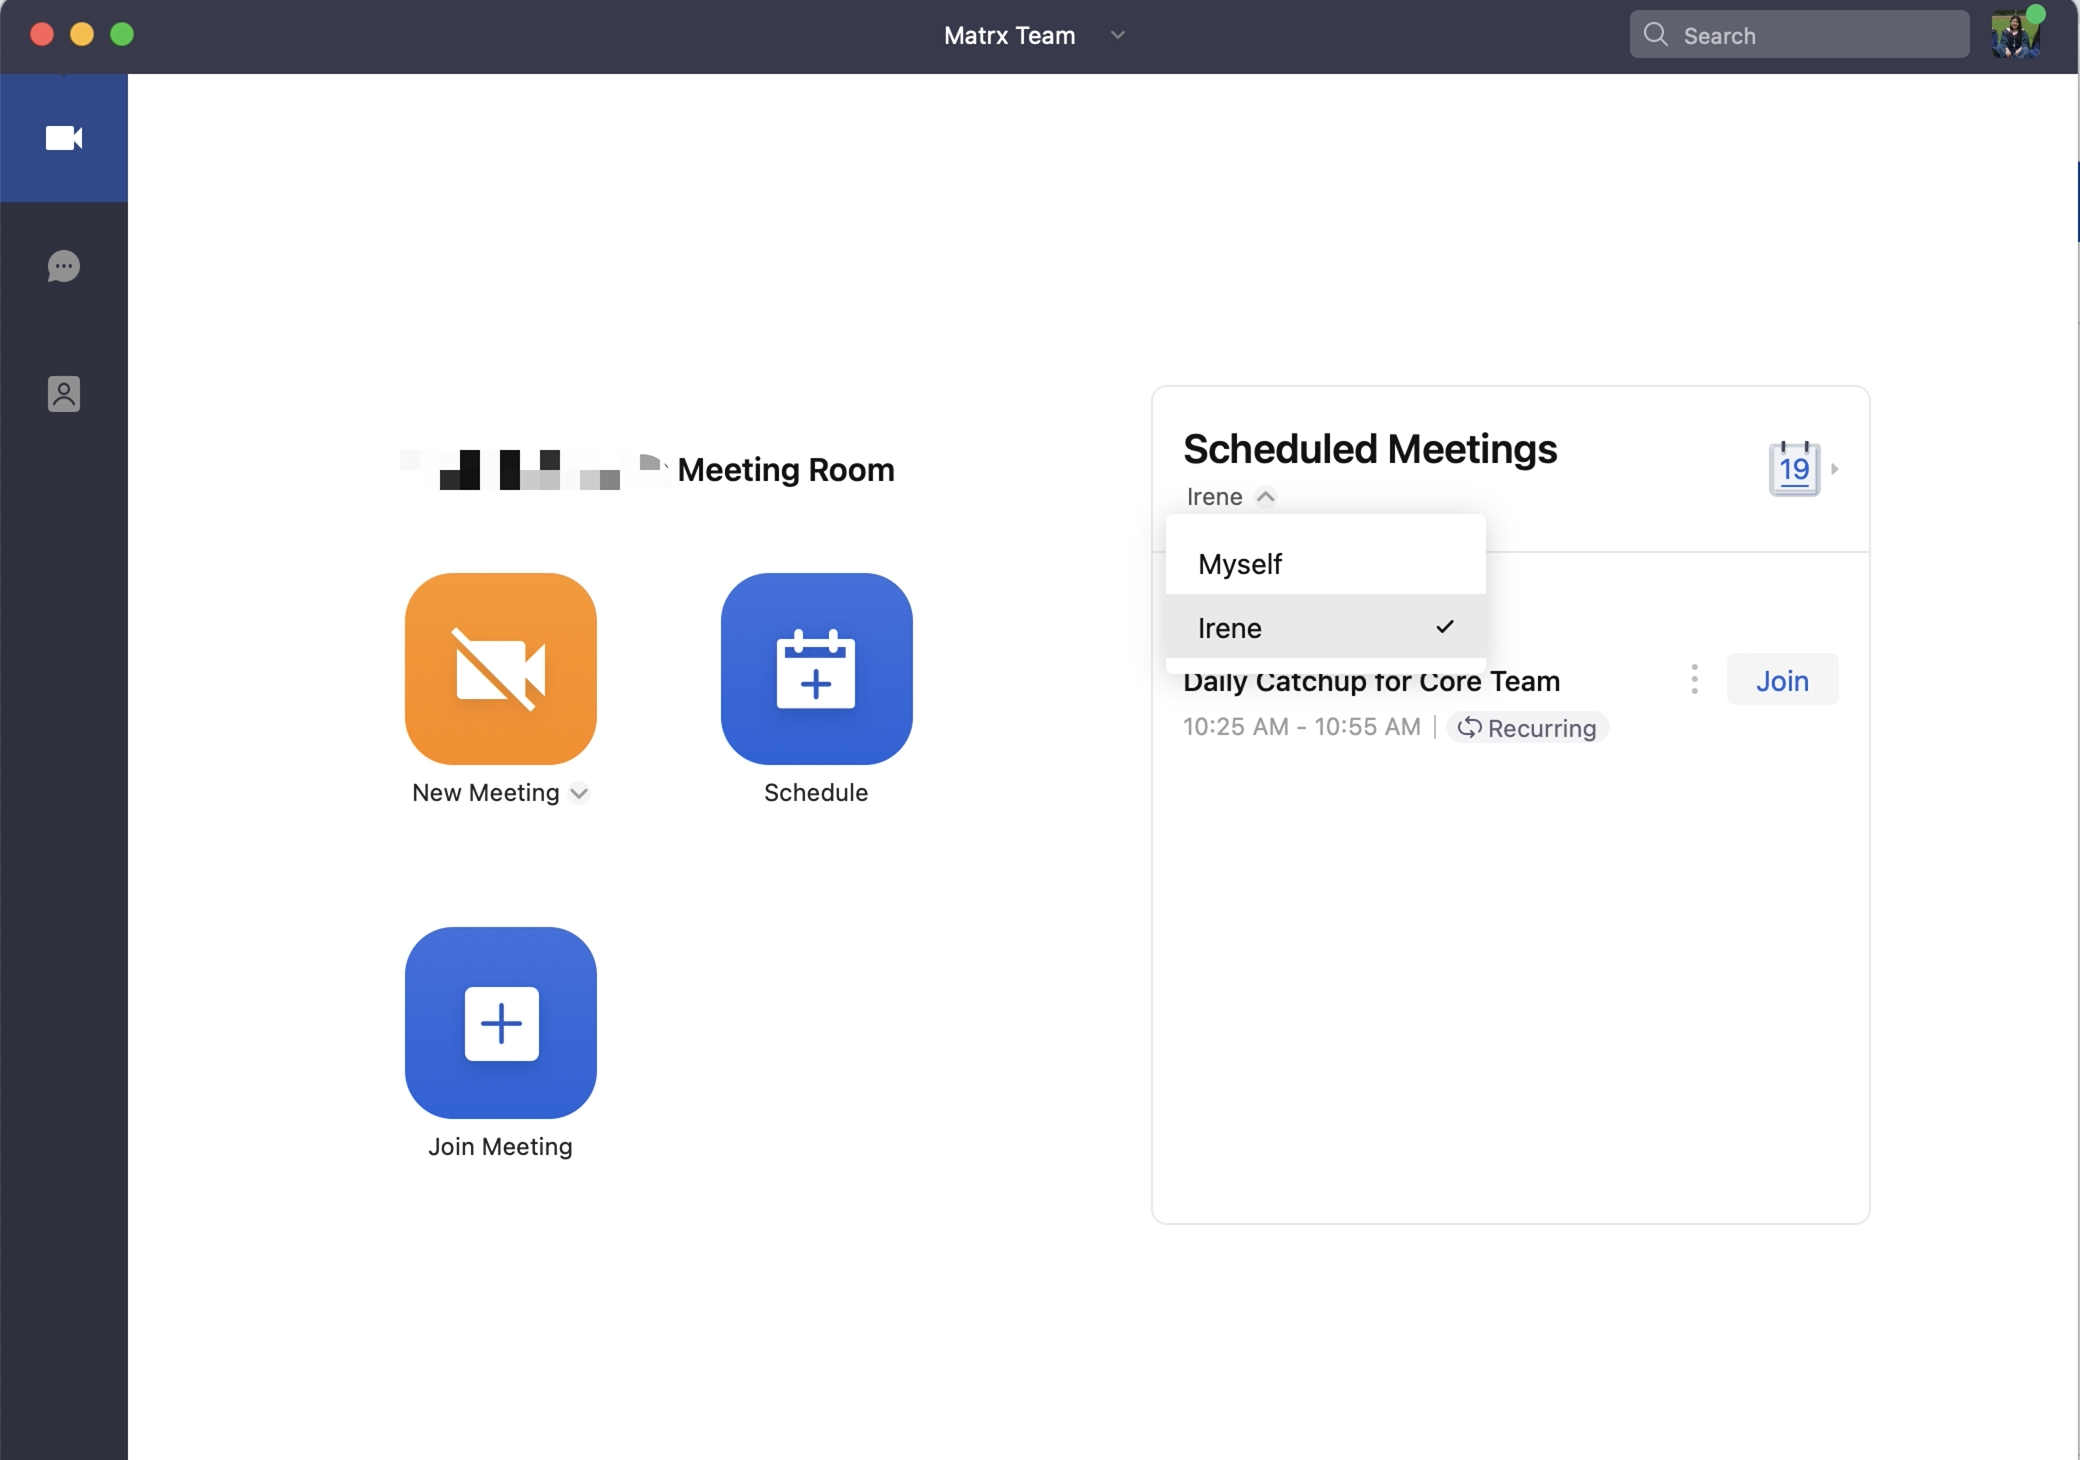The image size is (2080, 1460).
Task: Click the Recurring meeting badge
Action: [x=1527, y=728]
